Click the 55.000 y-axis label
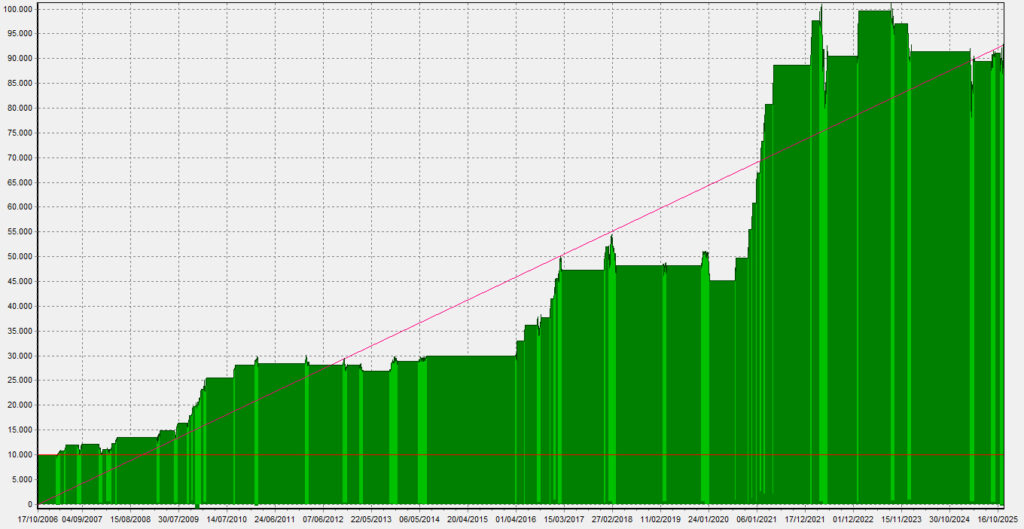1024x529 pixels. (x=18, y=232)
